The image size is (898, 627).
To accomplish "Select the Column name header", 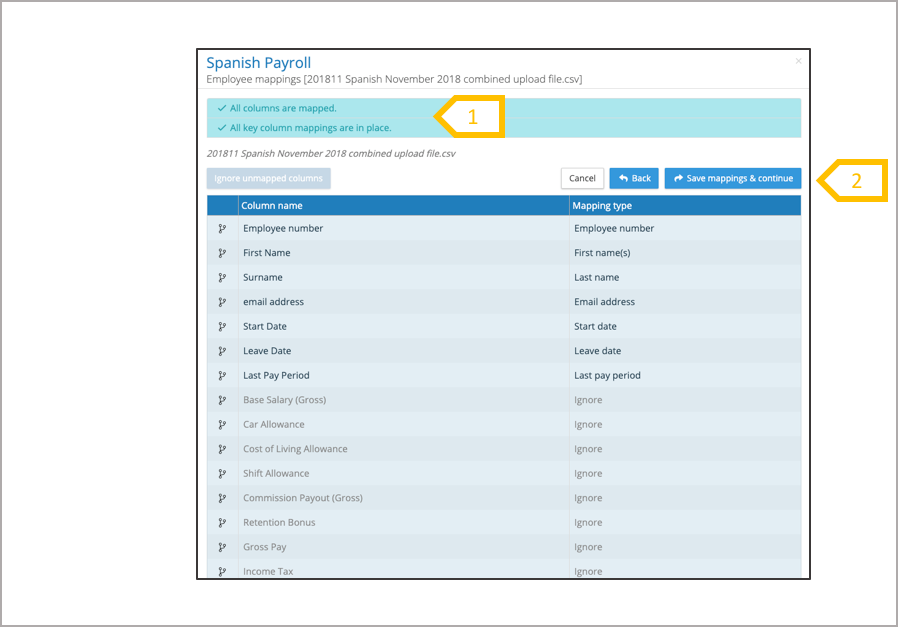I will click(x=272, y=205).
